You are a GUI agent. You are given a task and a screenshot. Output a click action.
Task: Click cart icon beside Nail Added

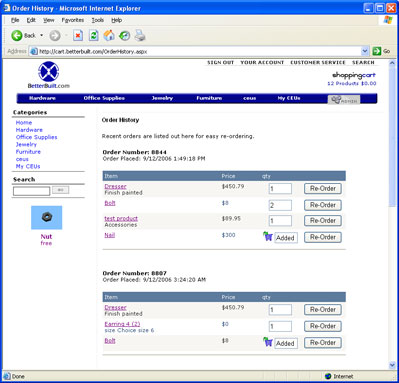click(x=268, y=237)
